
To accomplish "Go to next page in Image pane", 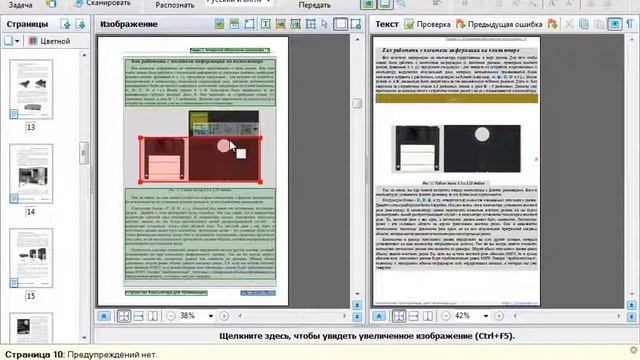I will 357,317.
